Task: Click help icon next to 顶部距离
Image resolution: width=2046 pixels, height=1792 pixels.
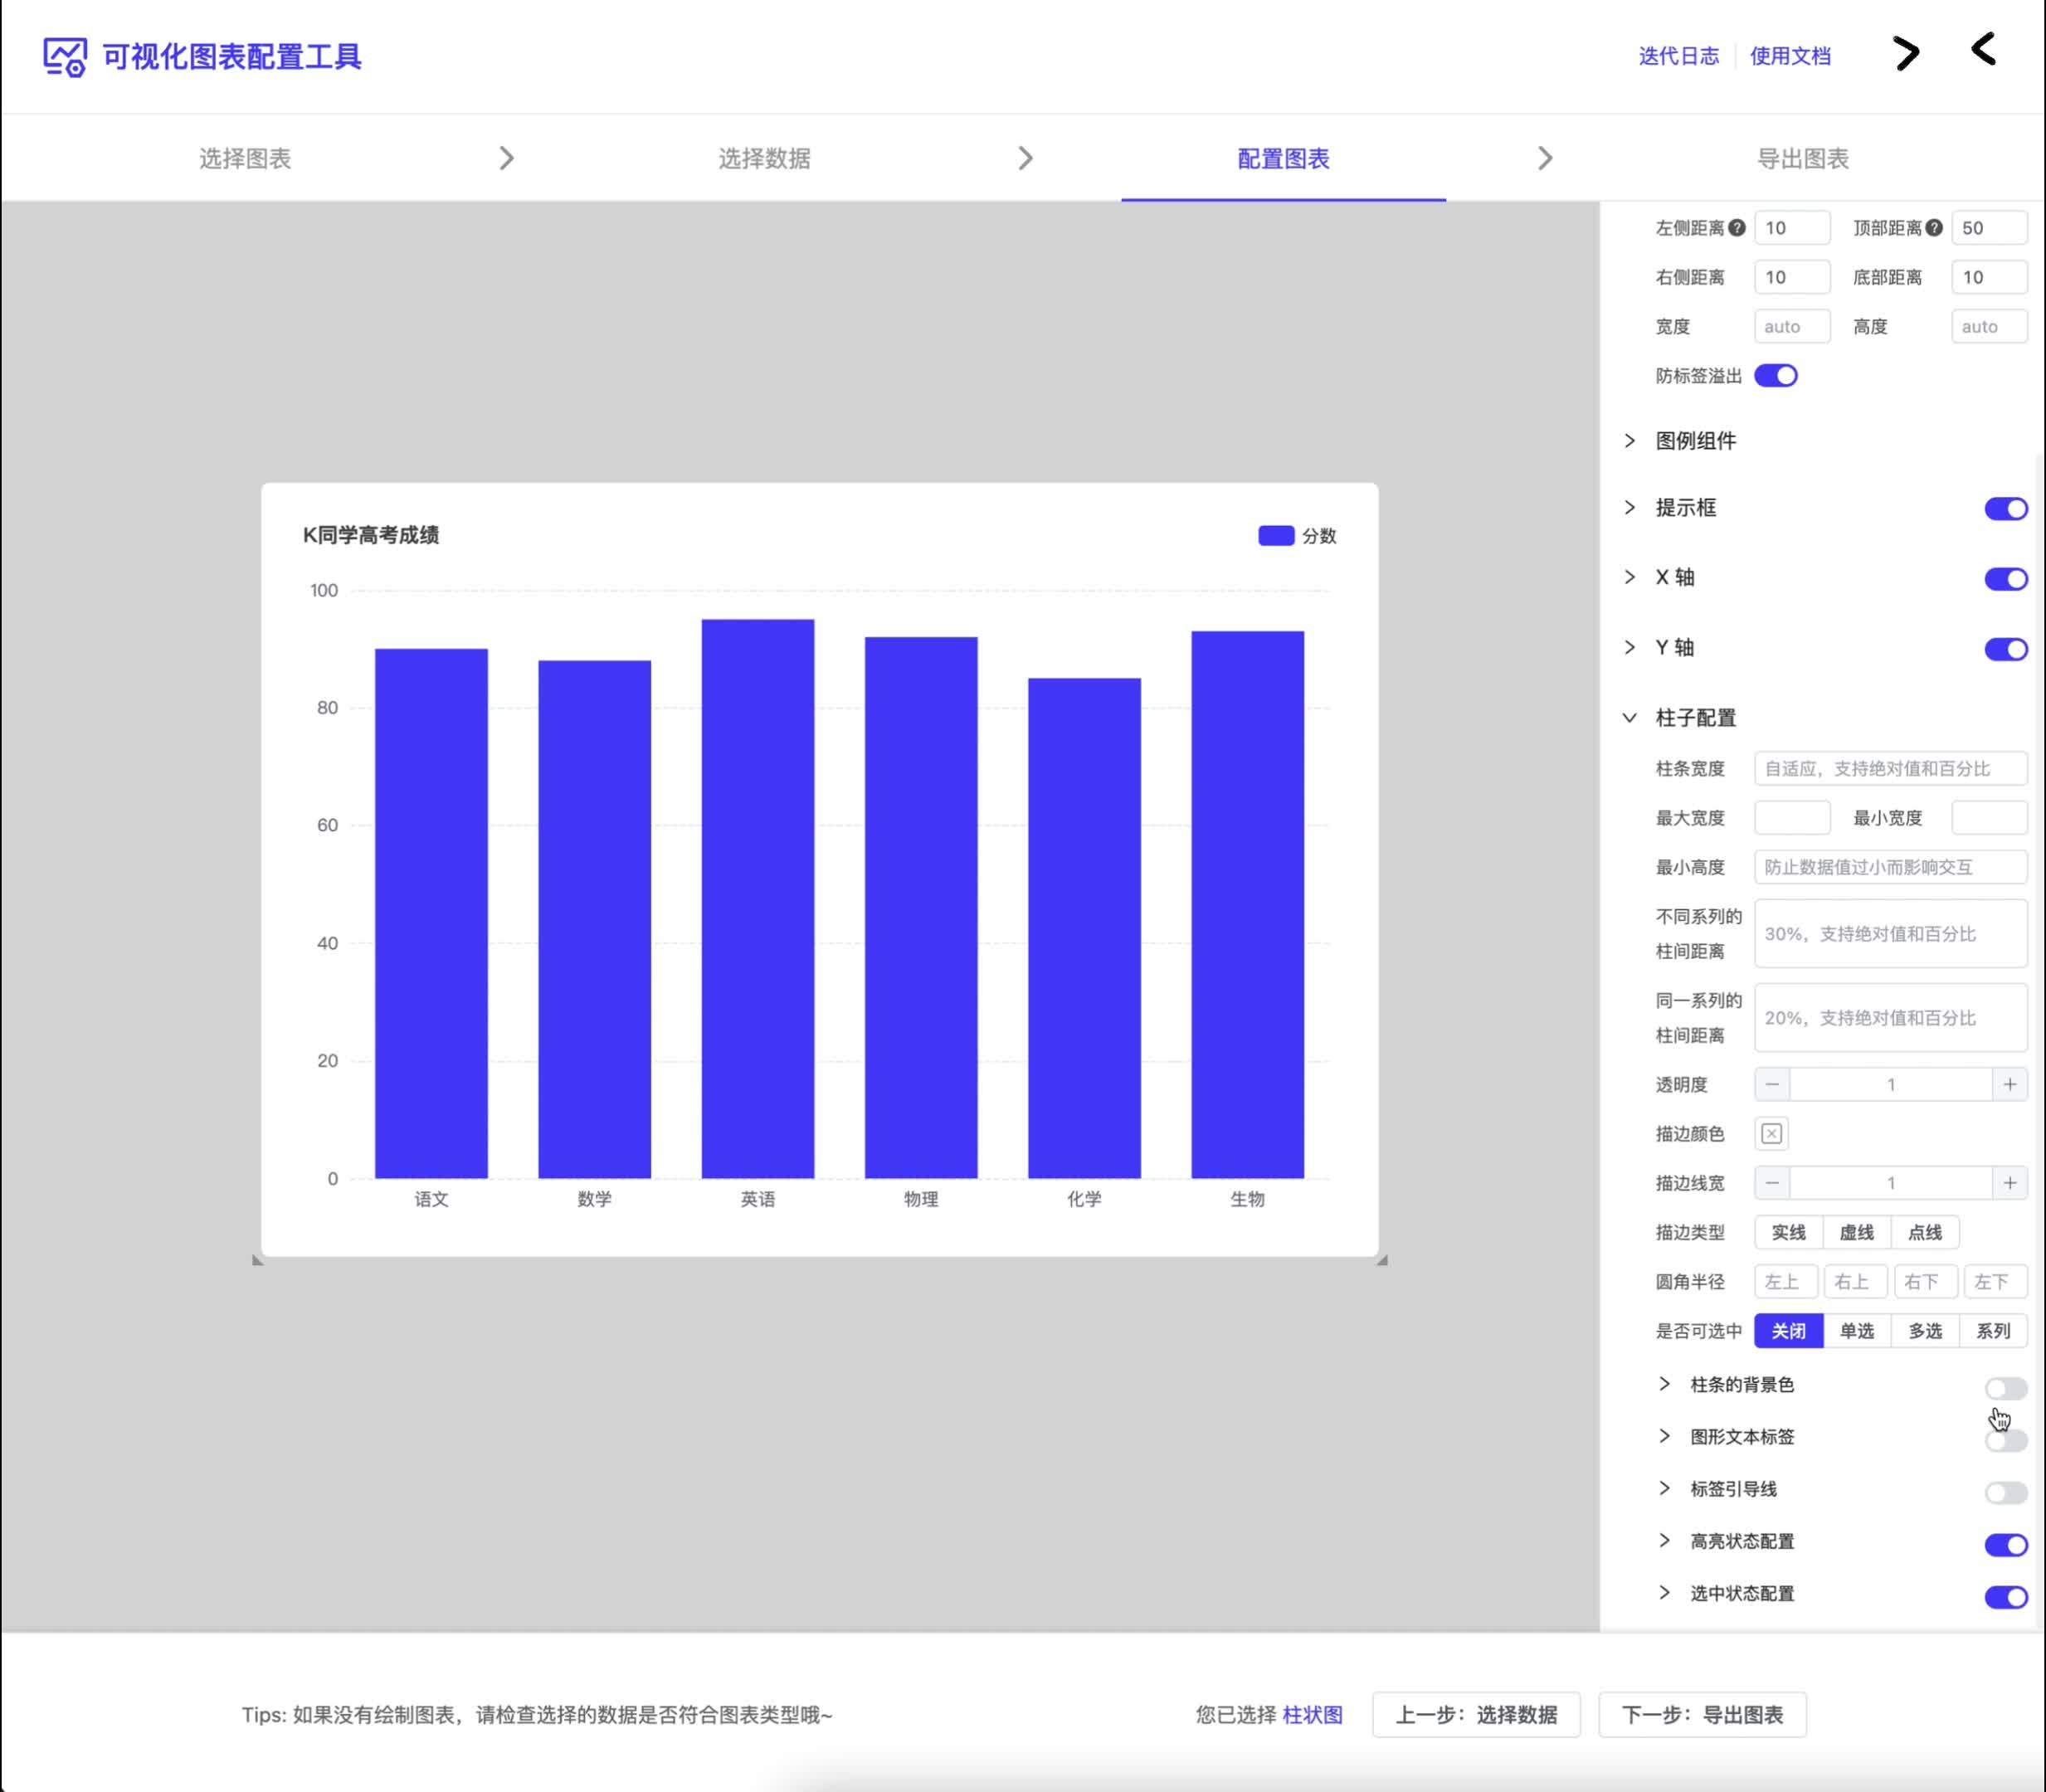Action: pos(1934,228)
